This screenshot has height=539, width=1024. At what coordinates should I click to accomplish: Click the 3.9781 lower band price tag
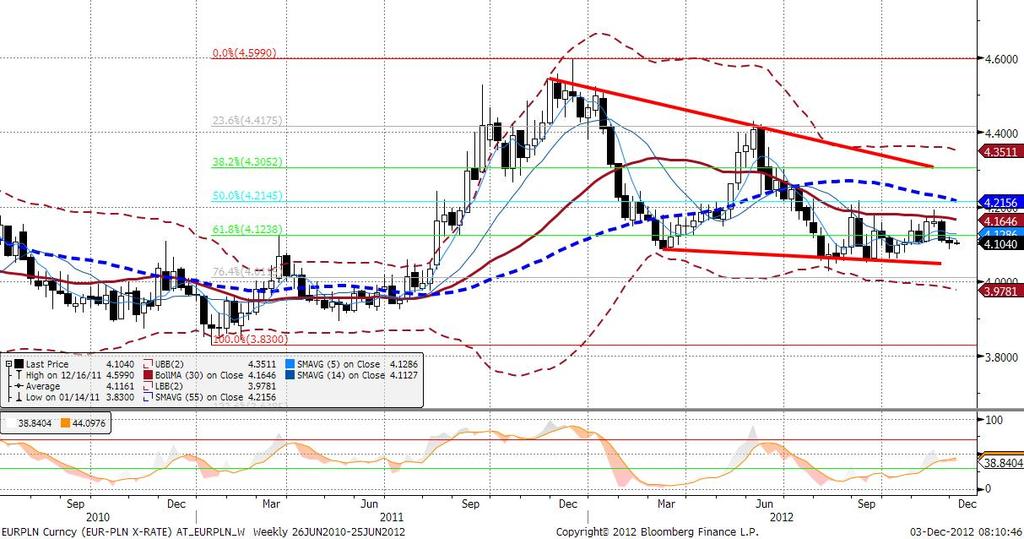(1000, 291)
